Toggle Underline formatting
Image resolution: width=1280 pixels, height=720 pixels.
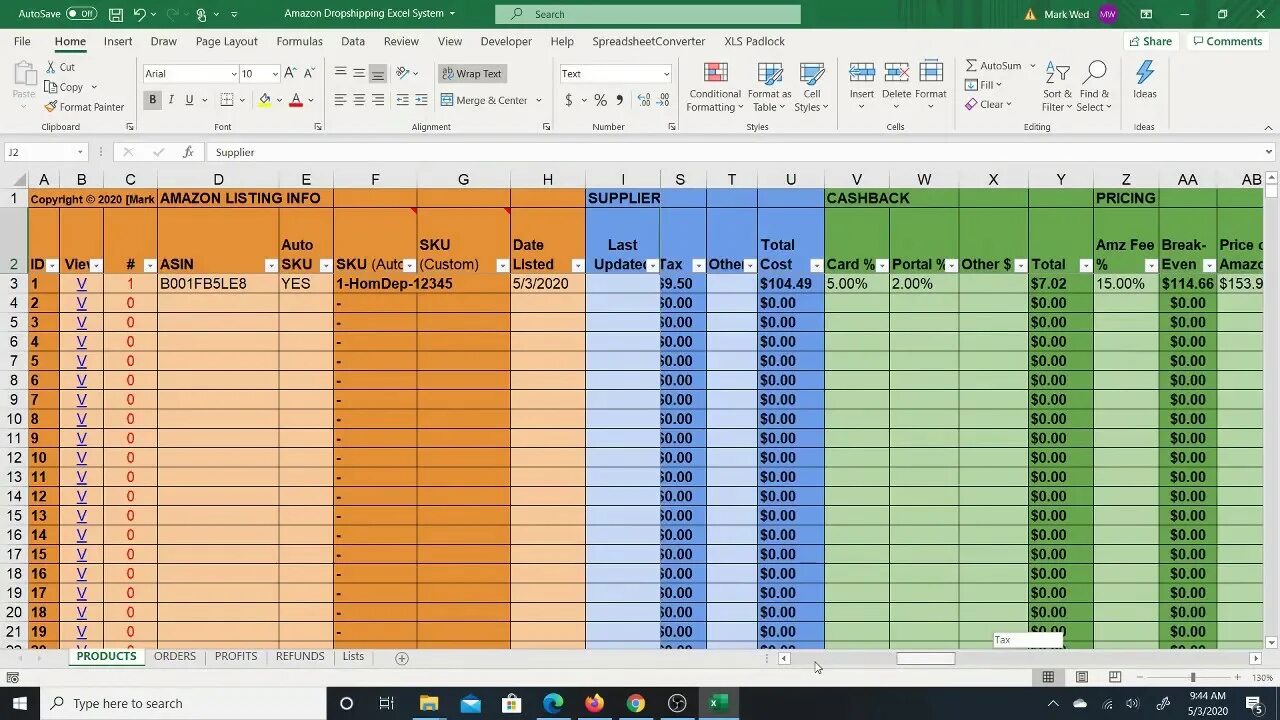click(188, 100)
